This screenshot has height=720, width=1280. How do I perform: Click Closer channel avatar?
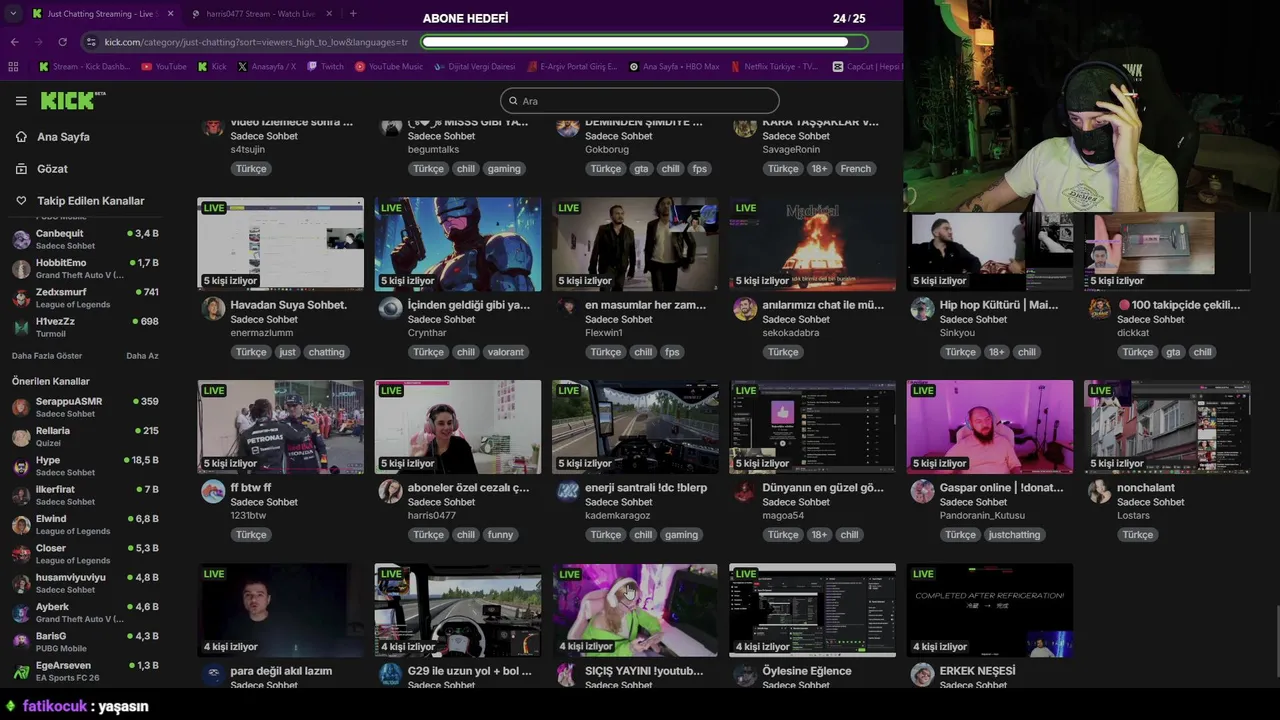coord(20,555)
